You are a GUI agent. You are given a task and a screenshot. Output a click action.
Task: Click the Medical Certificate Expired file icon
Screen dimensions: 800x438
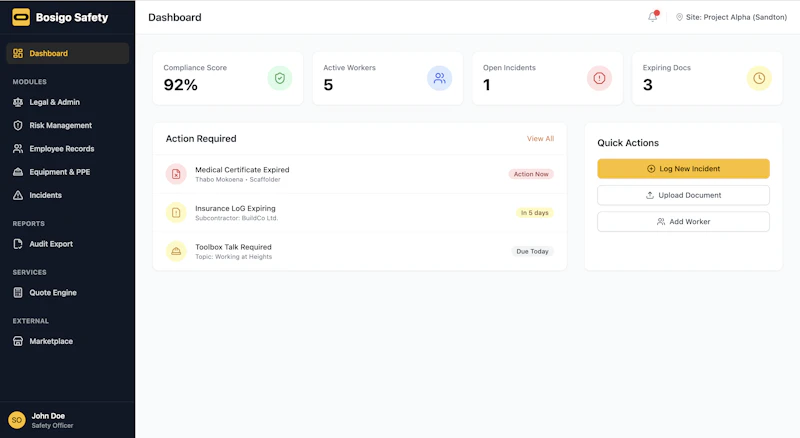tap(176, 174)
